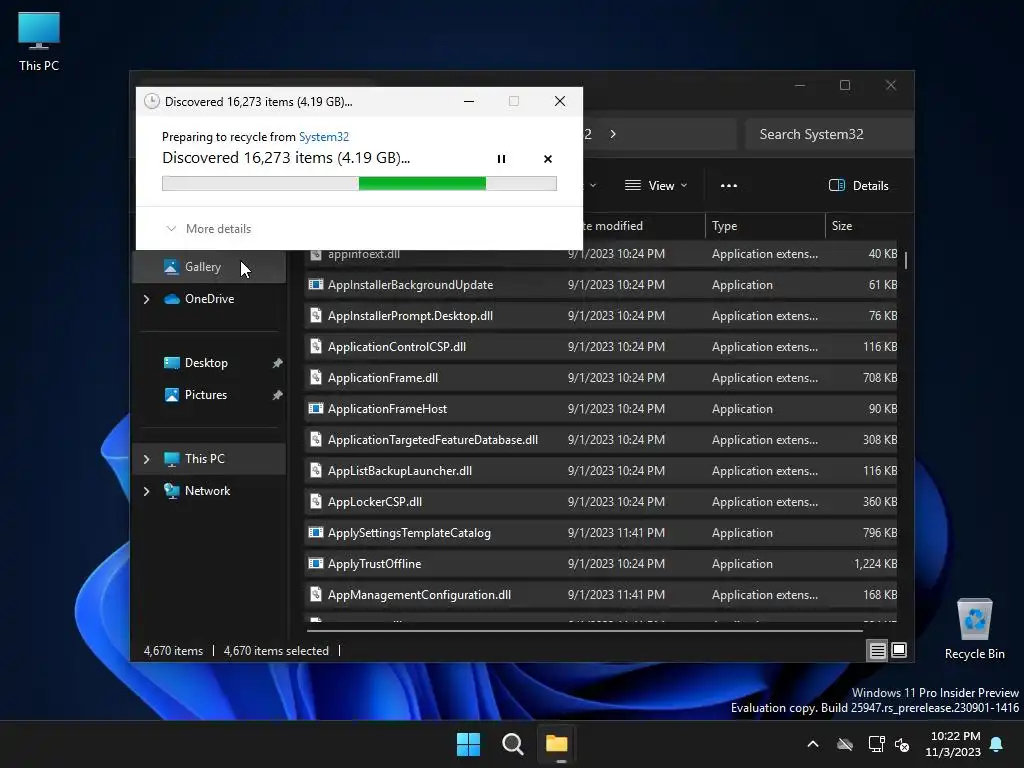Open the See more (three dots) menu
This screenshot has width=1024, height=768.
[729, 185]
